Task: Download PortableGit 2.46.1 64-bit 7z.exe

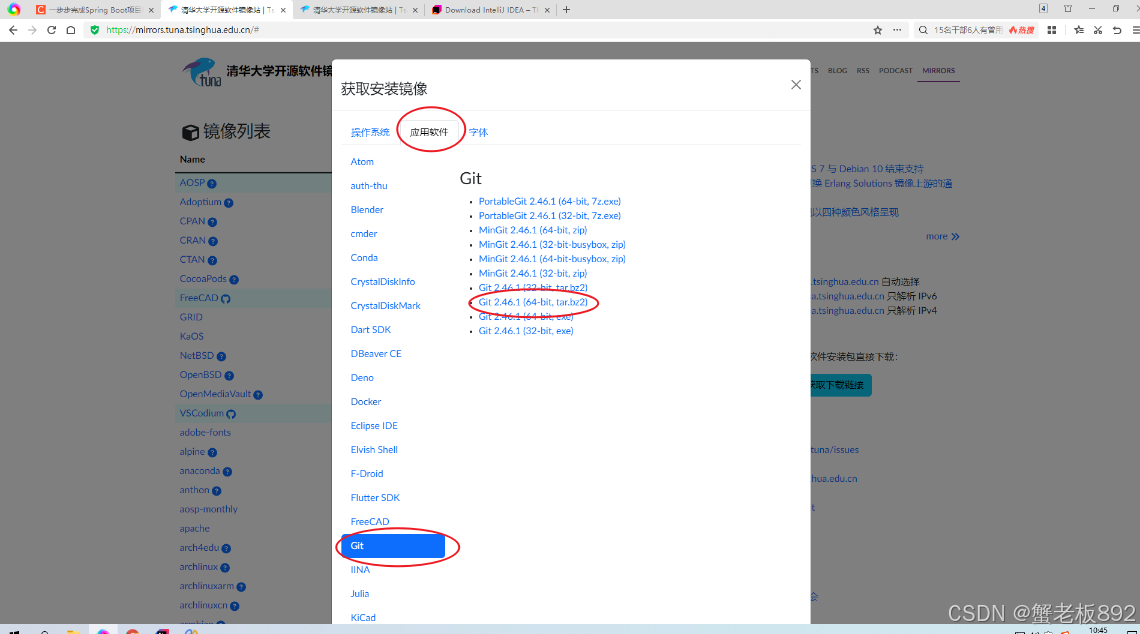Action: pyautogui.click(x=550, y=201)
